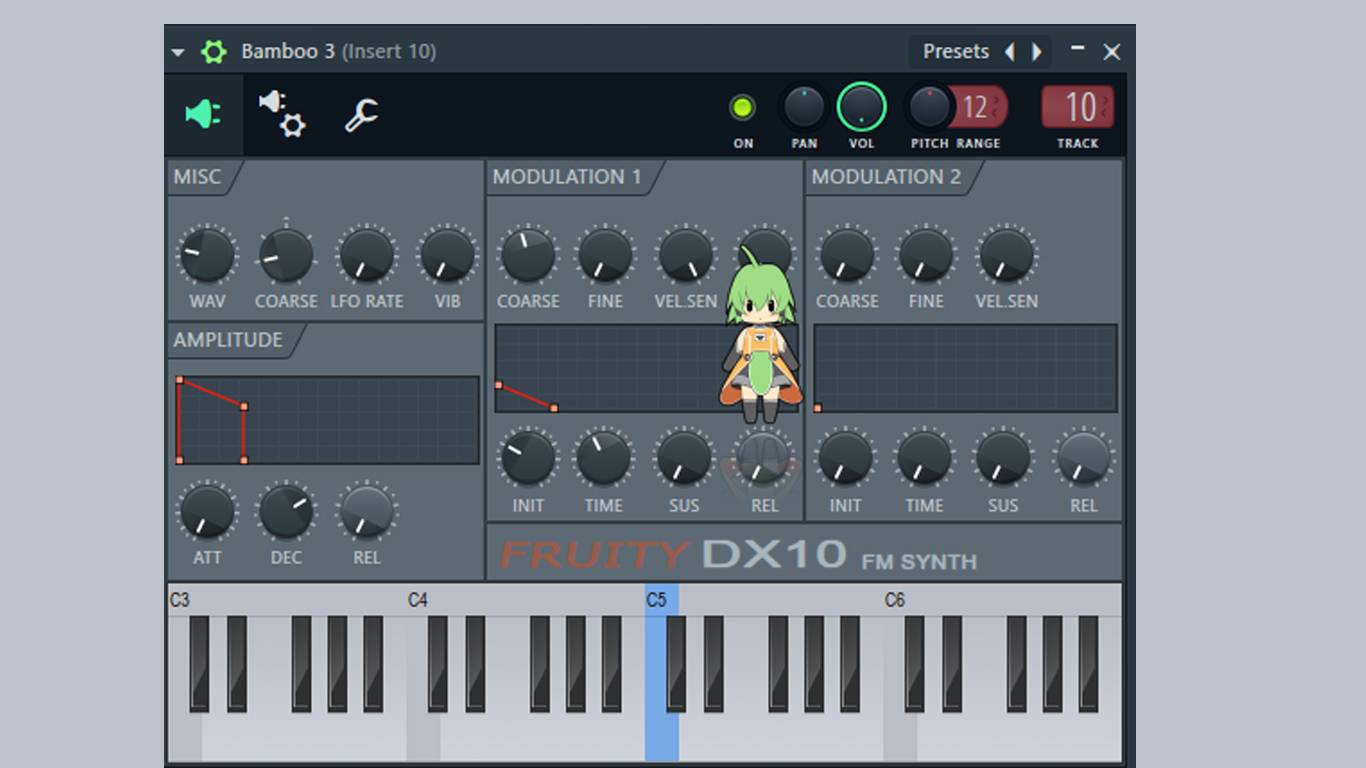Click the WAV knob in MISC
This screenshot has height=768, width=1366.
(207, 255)
